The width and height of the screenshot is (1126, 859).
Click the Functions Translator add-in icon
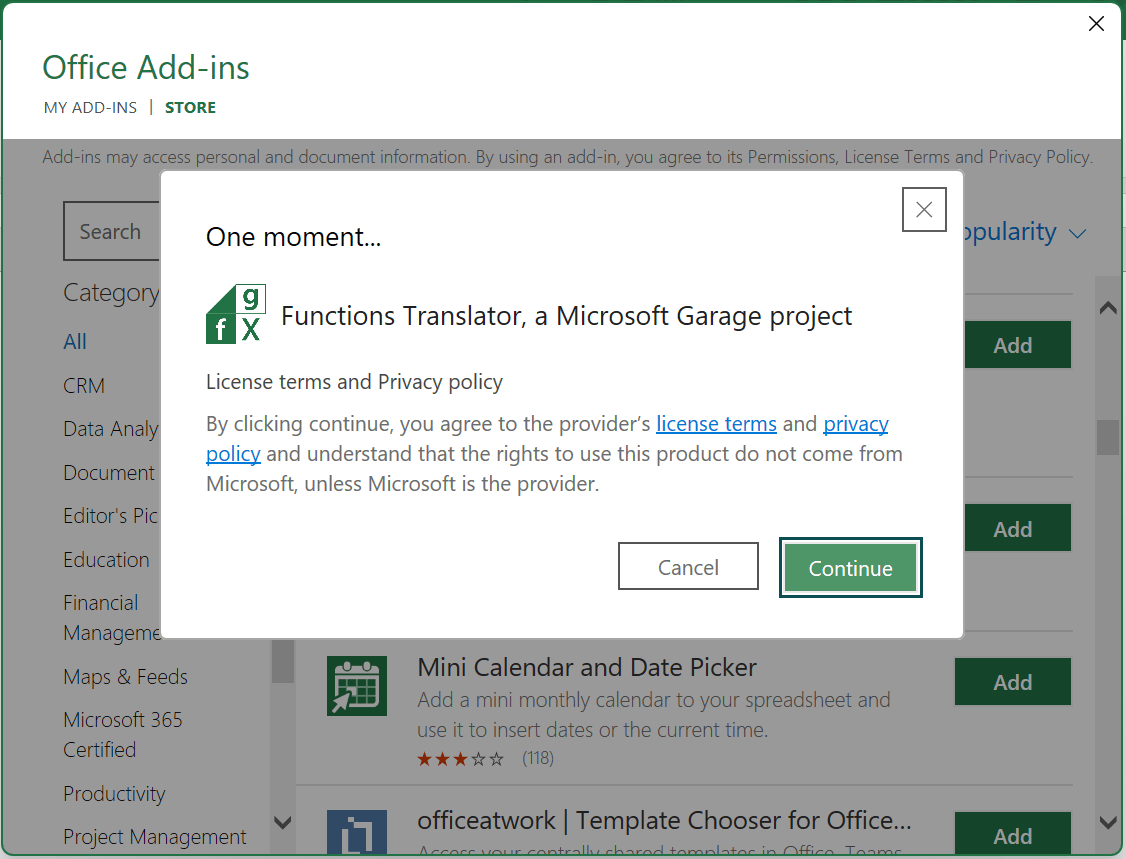[235, 315]
